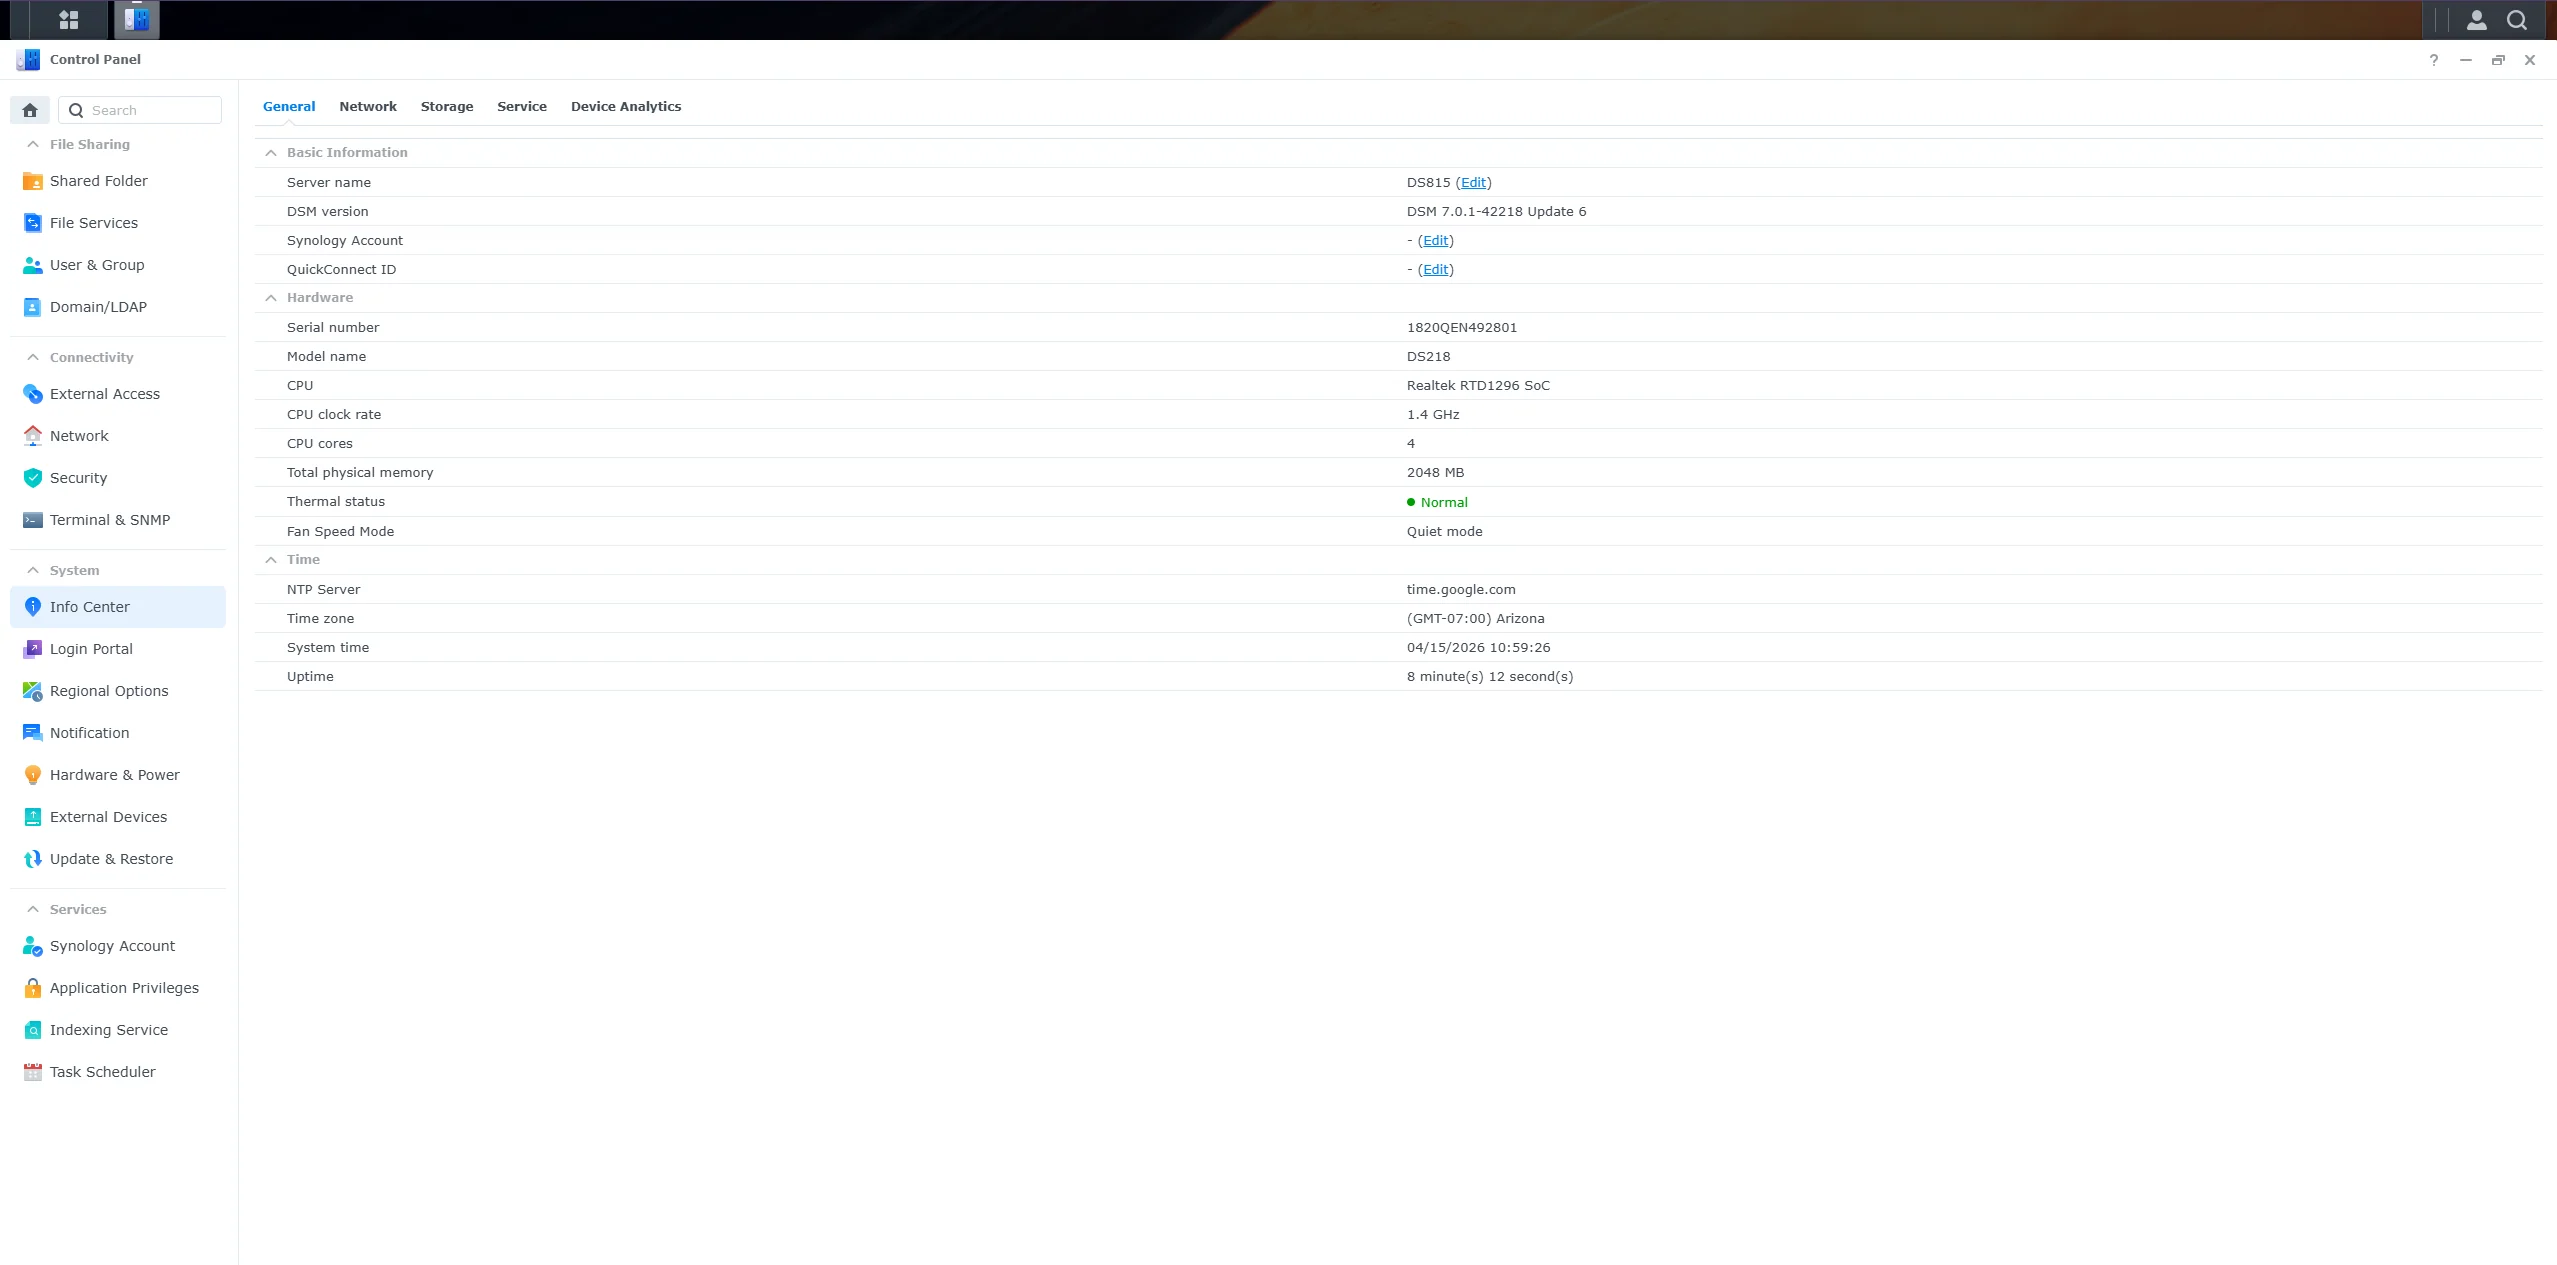Click the 1.4 GHz clock rate value
The image size is (2557, 1265).
click(x=1433, y=414)
